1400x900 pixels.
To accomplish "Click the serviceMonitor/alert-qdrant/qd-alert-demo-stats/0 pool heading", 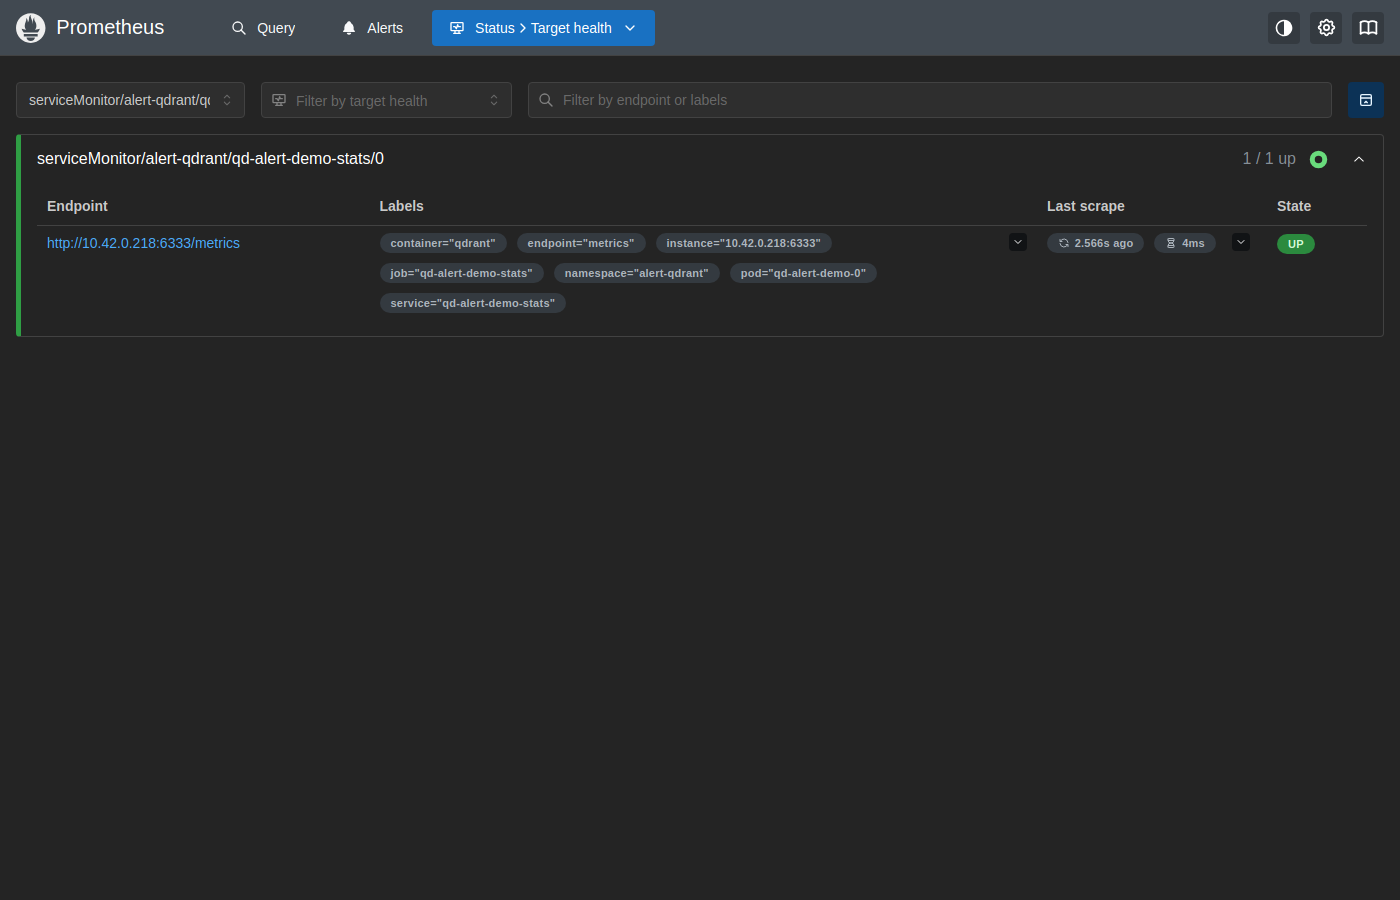I will tap(210, 159).
